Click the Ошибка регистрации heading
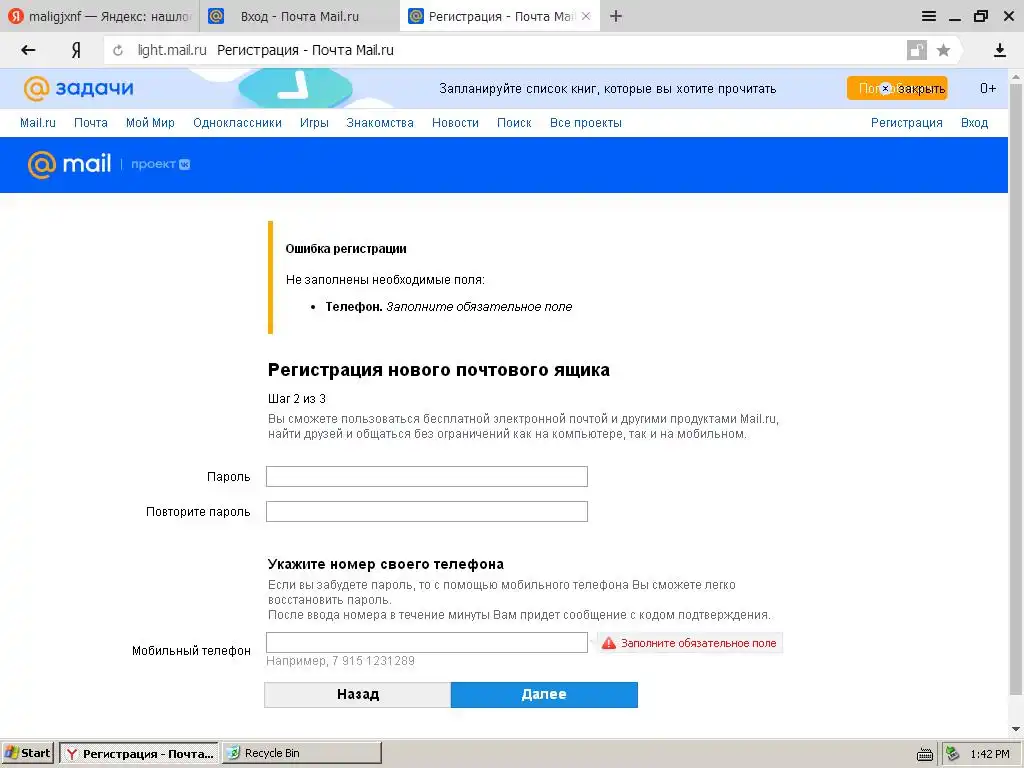This screenshot has height=768, width=1024. [x=346, y=249]
